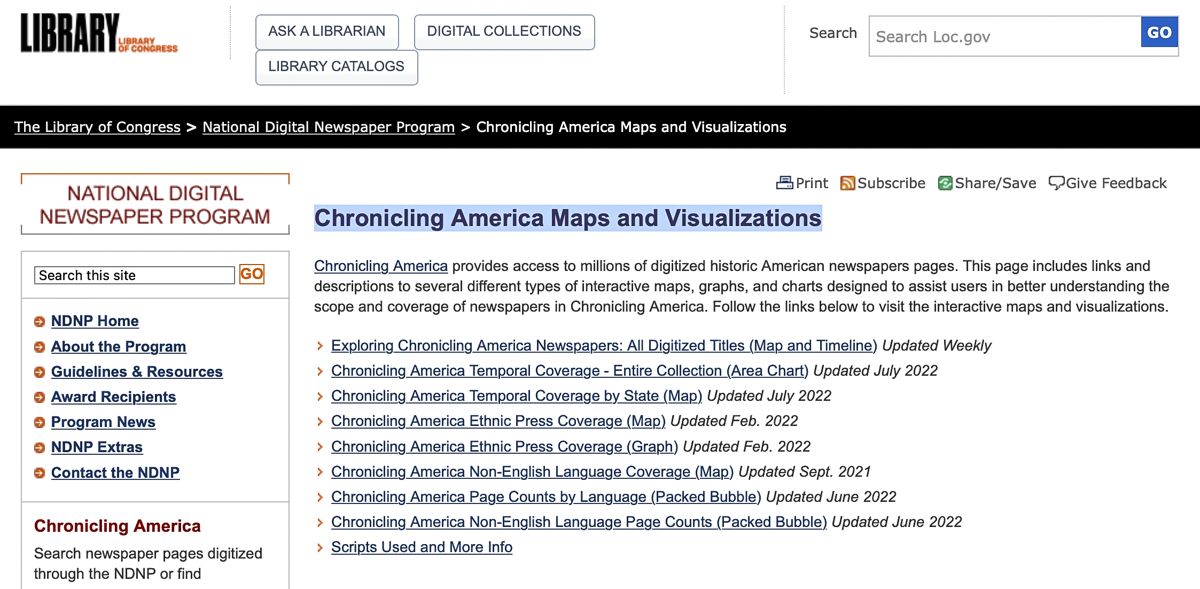1200x589 pixels.
Task: Open Page Counts by Language Packed Bubble
Action: 546,496
